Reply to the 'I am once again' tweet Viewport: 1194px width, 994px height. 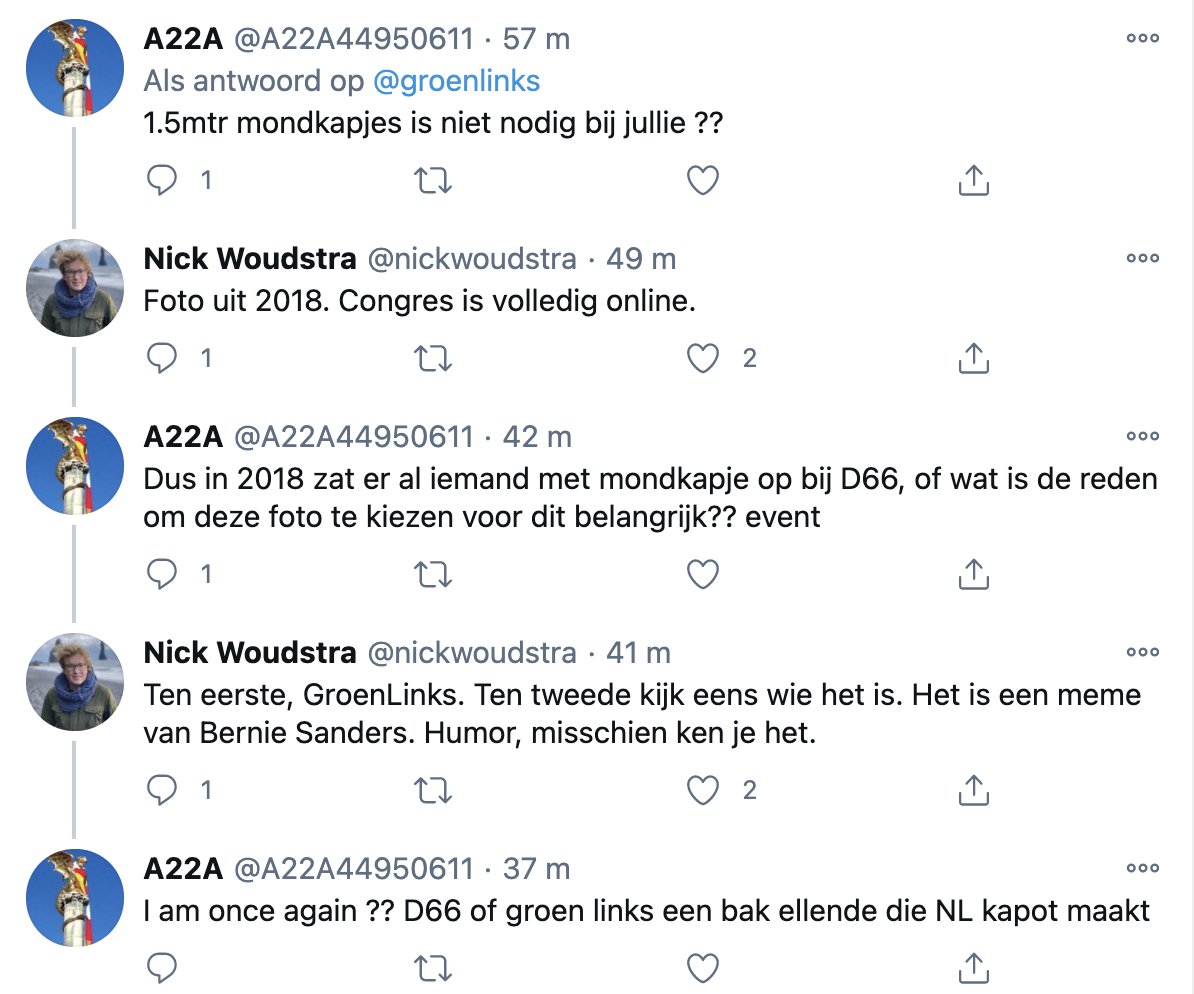[x=162, y=967]
